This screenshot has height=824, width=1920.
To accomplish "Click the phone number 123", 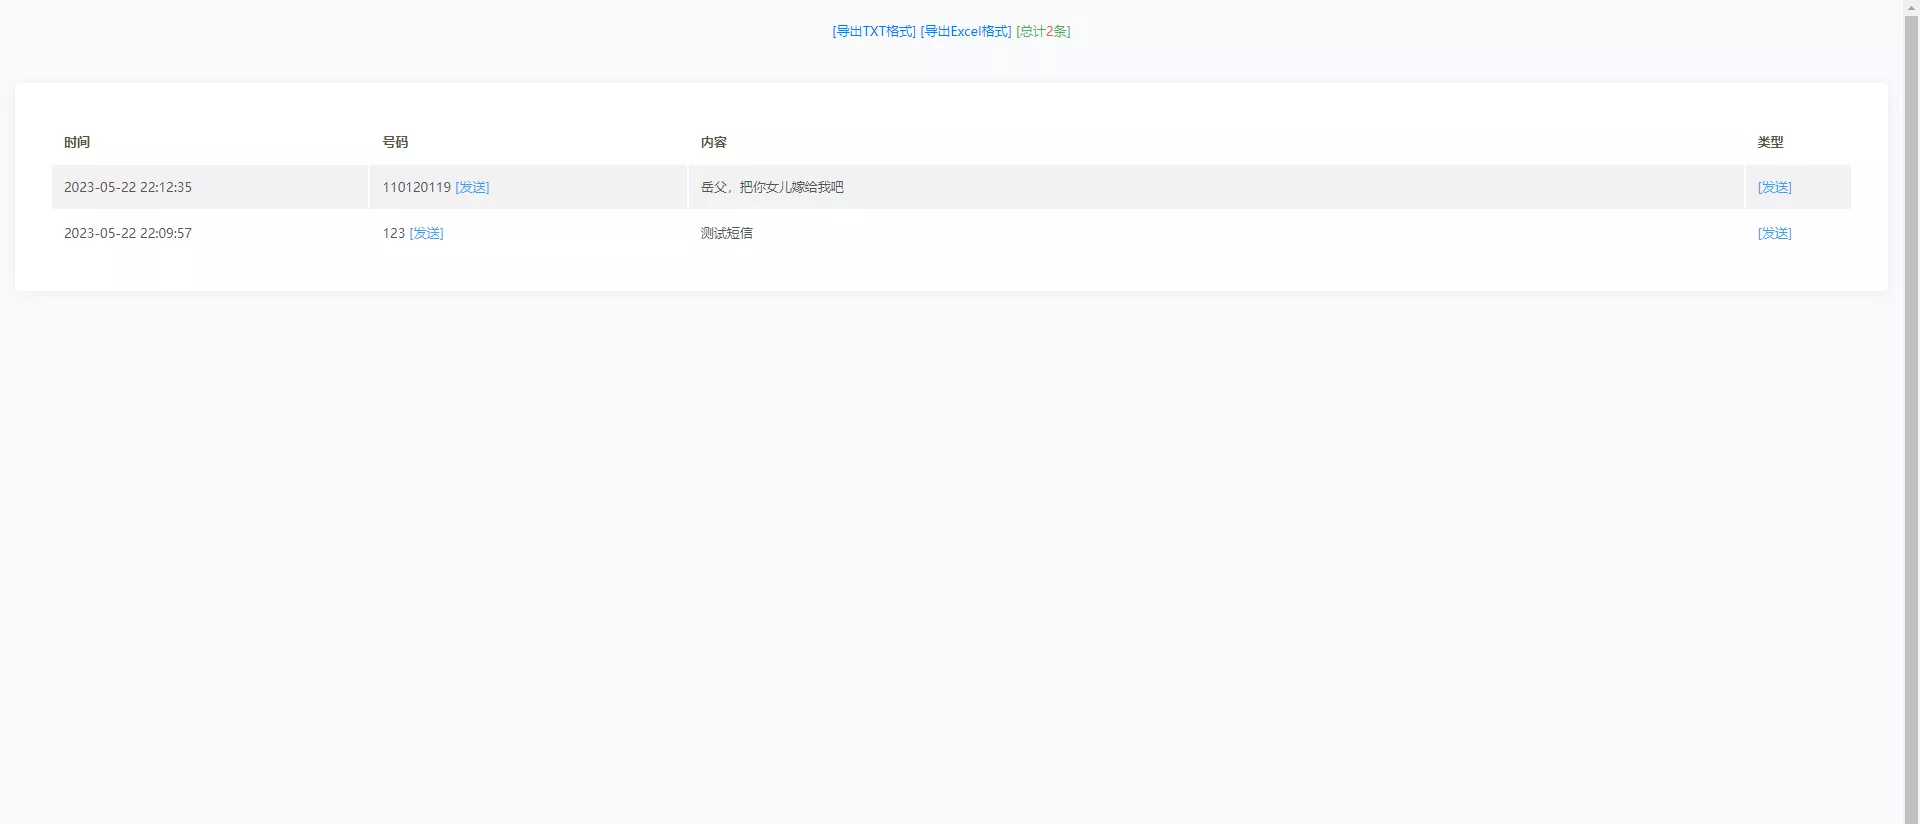I will pos(393,233).
